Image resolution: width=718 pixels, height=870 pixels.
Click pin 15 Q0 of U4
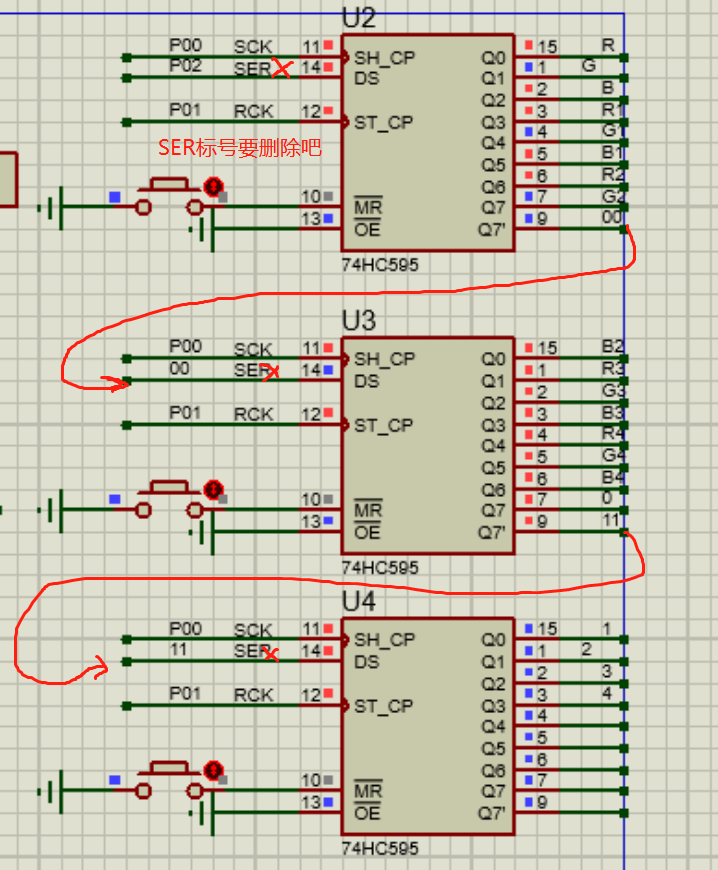click(537, 639)
